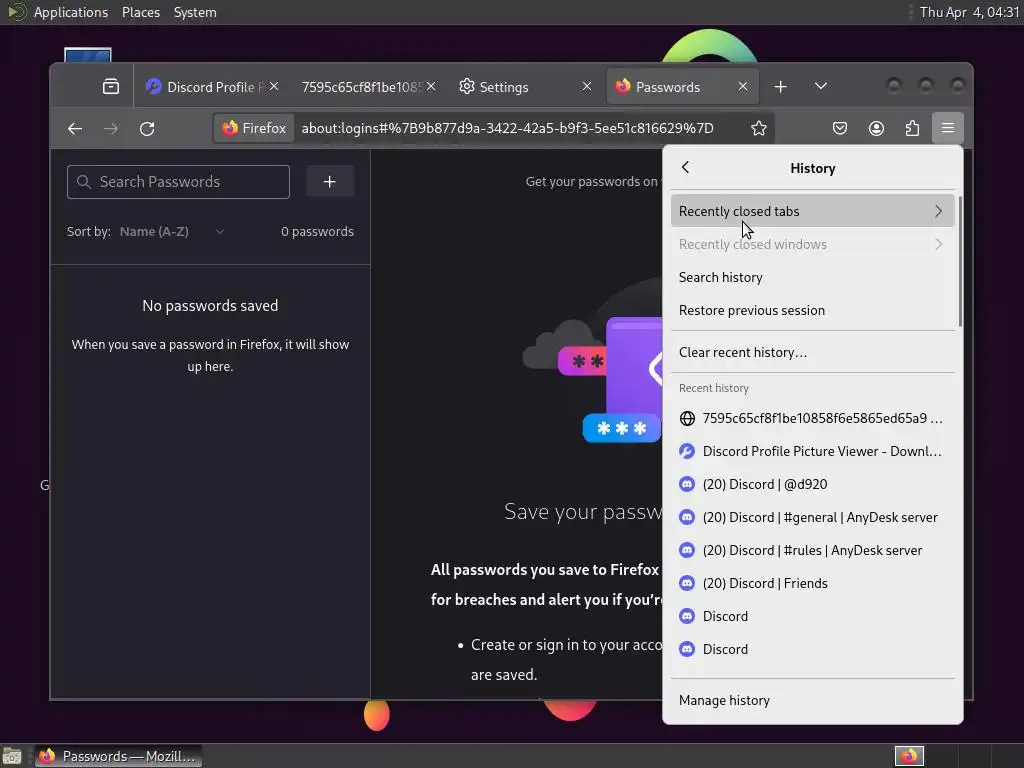
Task: Open (20) Discord | @d920 history entry
Action: pyautogui.click(x=812, y=485)
